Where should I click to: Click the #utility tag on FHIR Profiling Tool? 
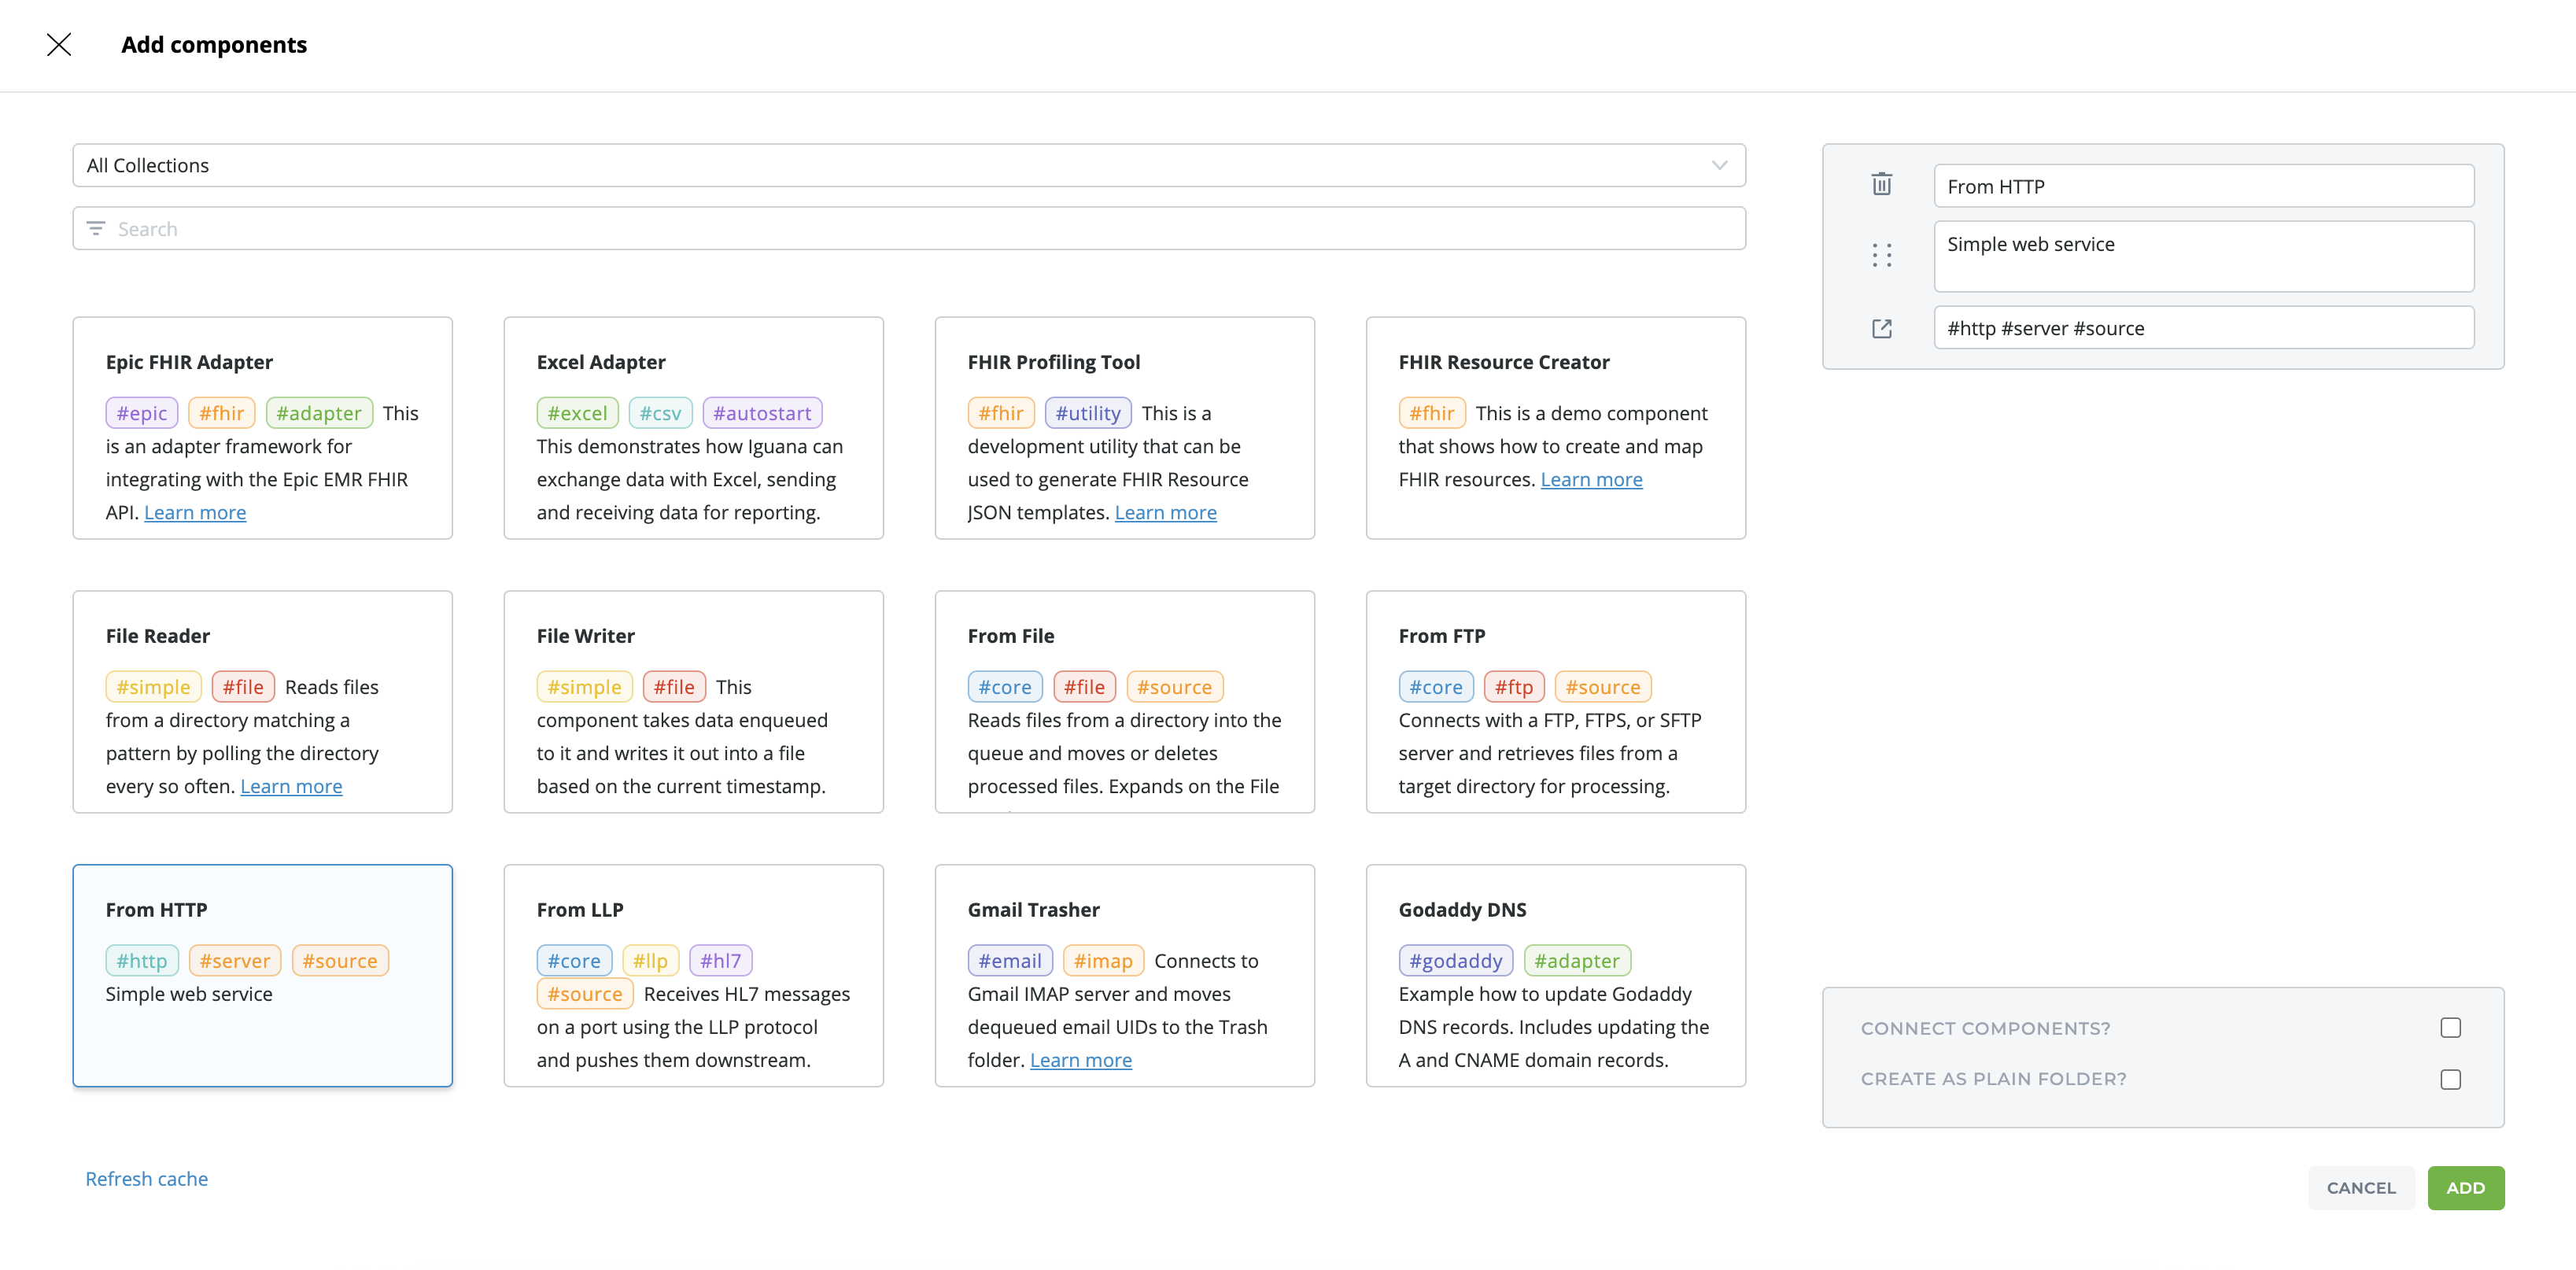tap(1087, 413)
